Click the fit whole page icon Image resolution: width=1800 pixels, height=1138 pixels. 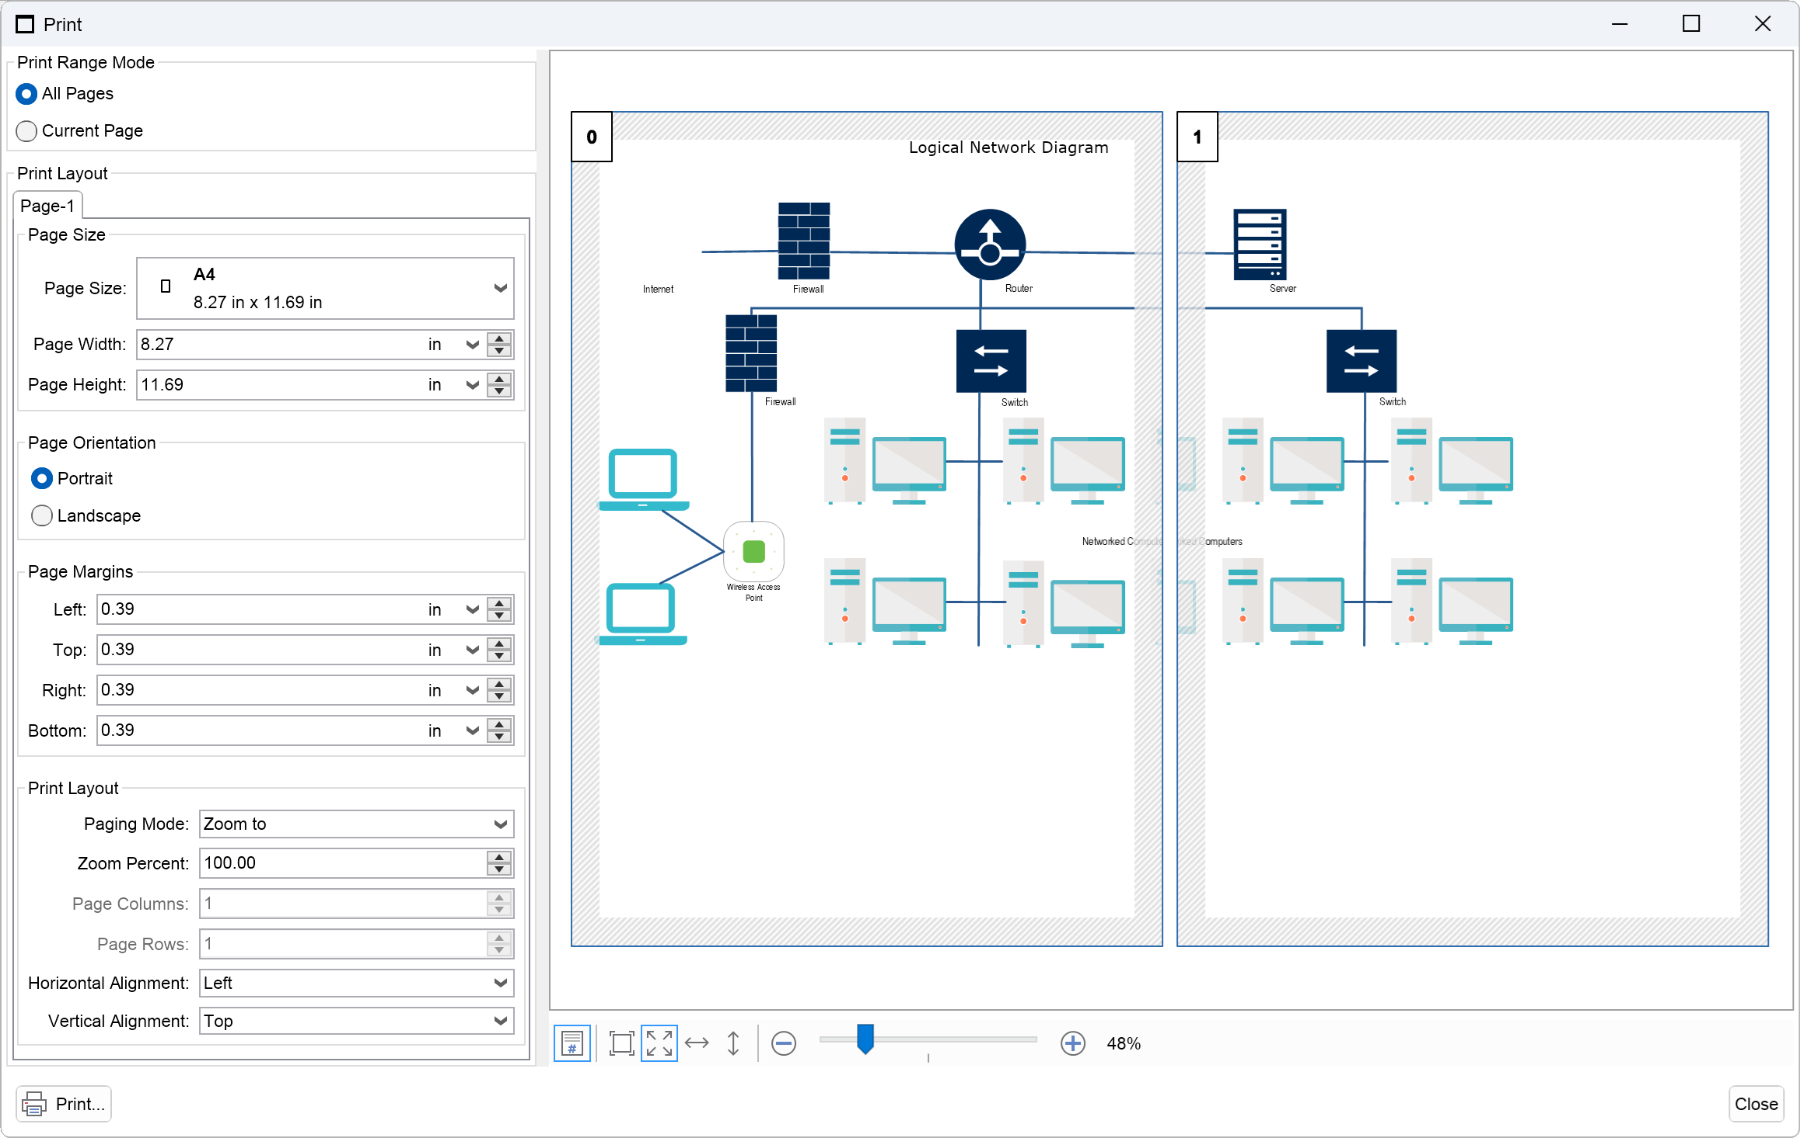(621, 1044)
